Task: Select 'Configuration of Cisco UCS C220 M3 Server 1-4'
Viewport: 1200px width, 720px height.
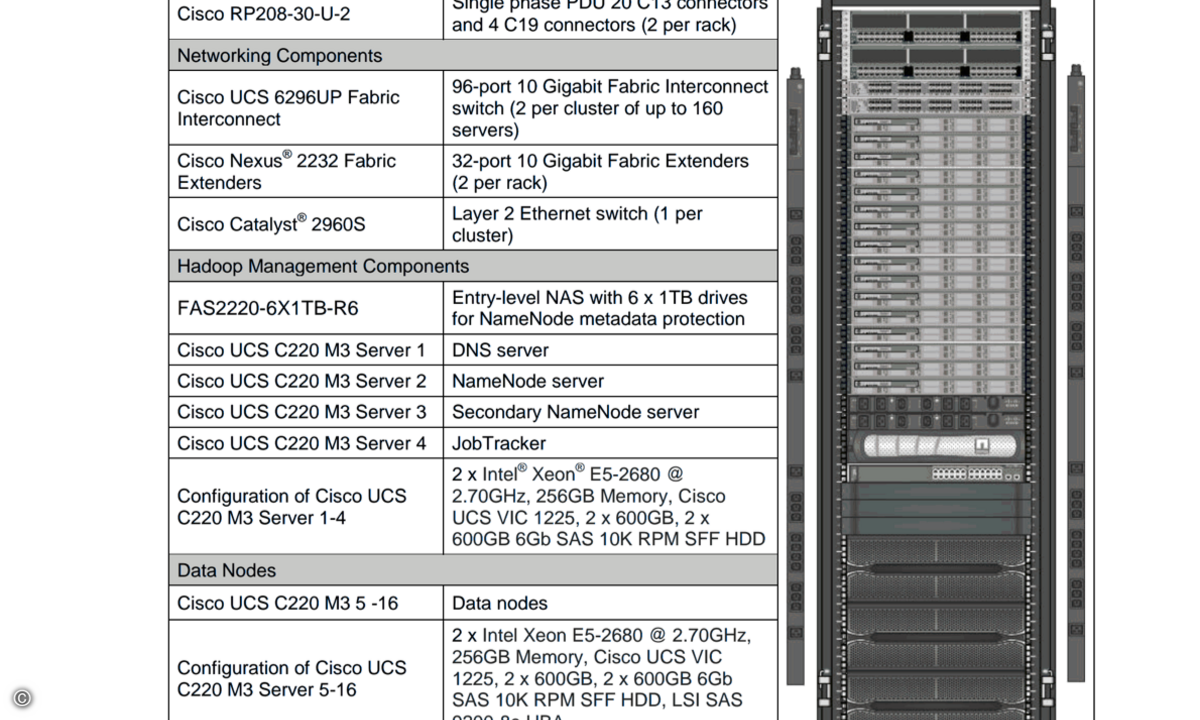Action: (306, 506)
